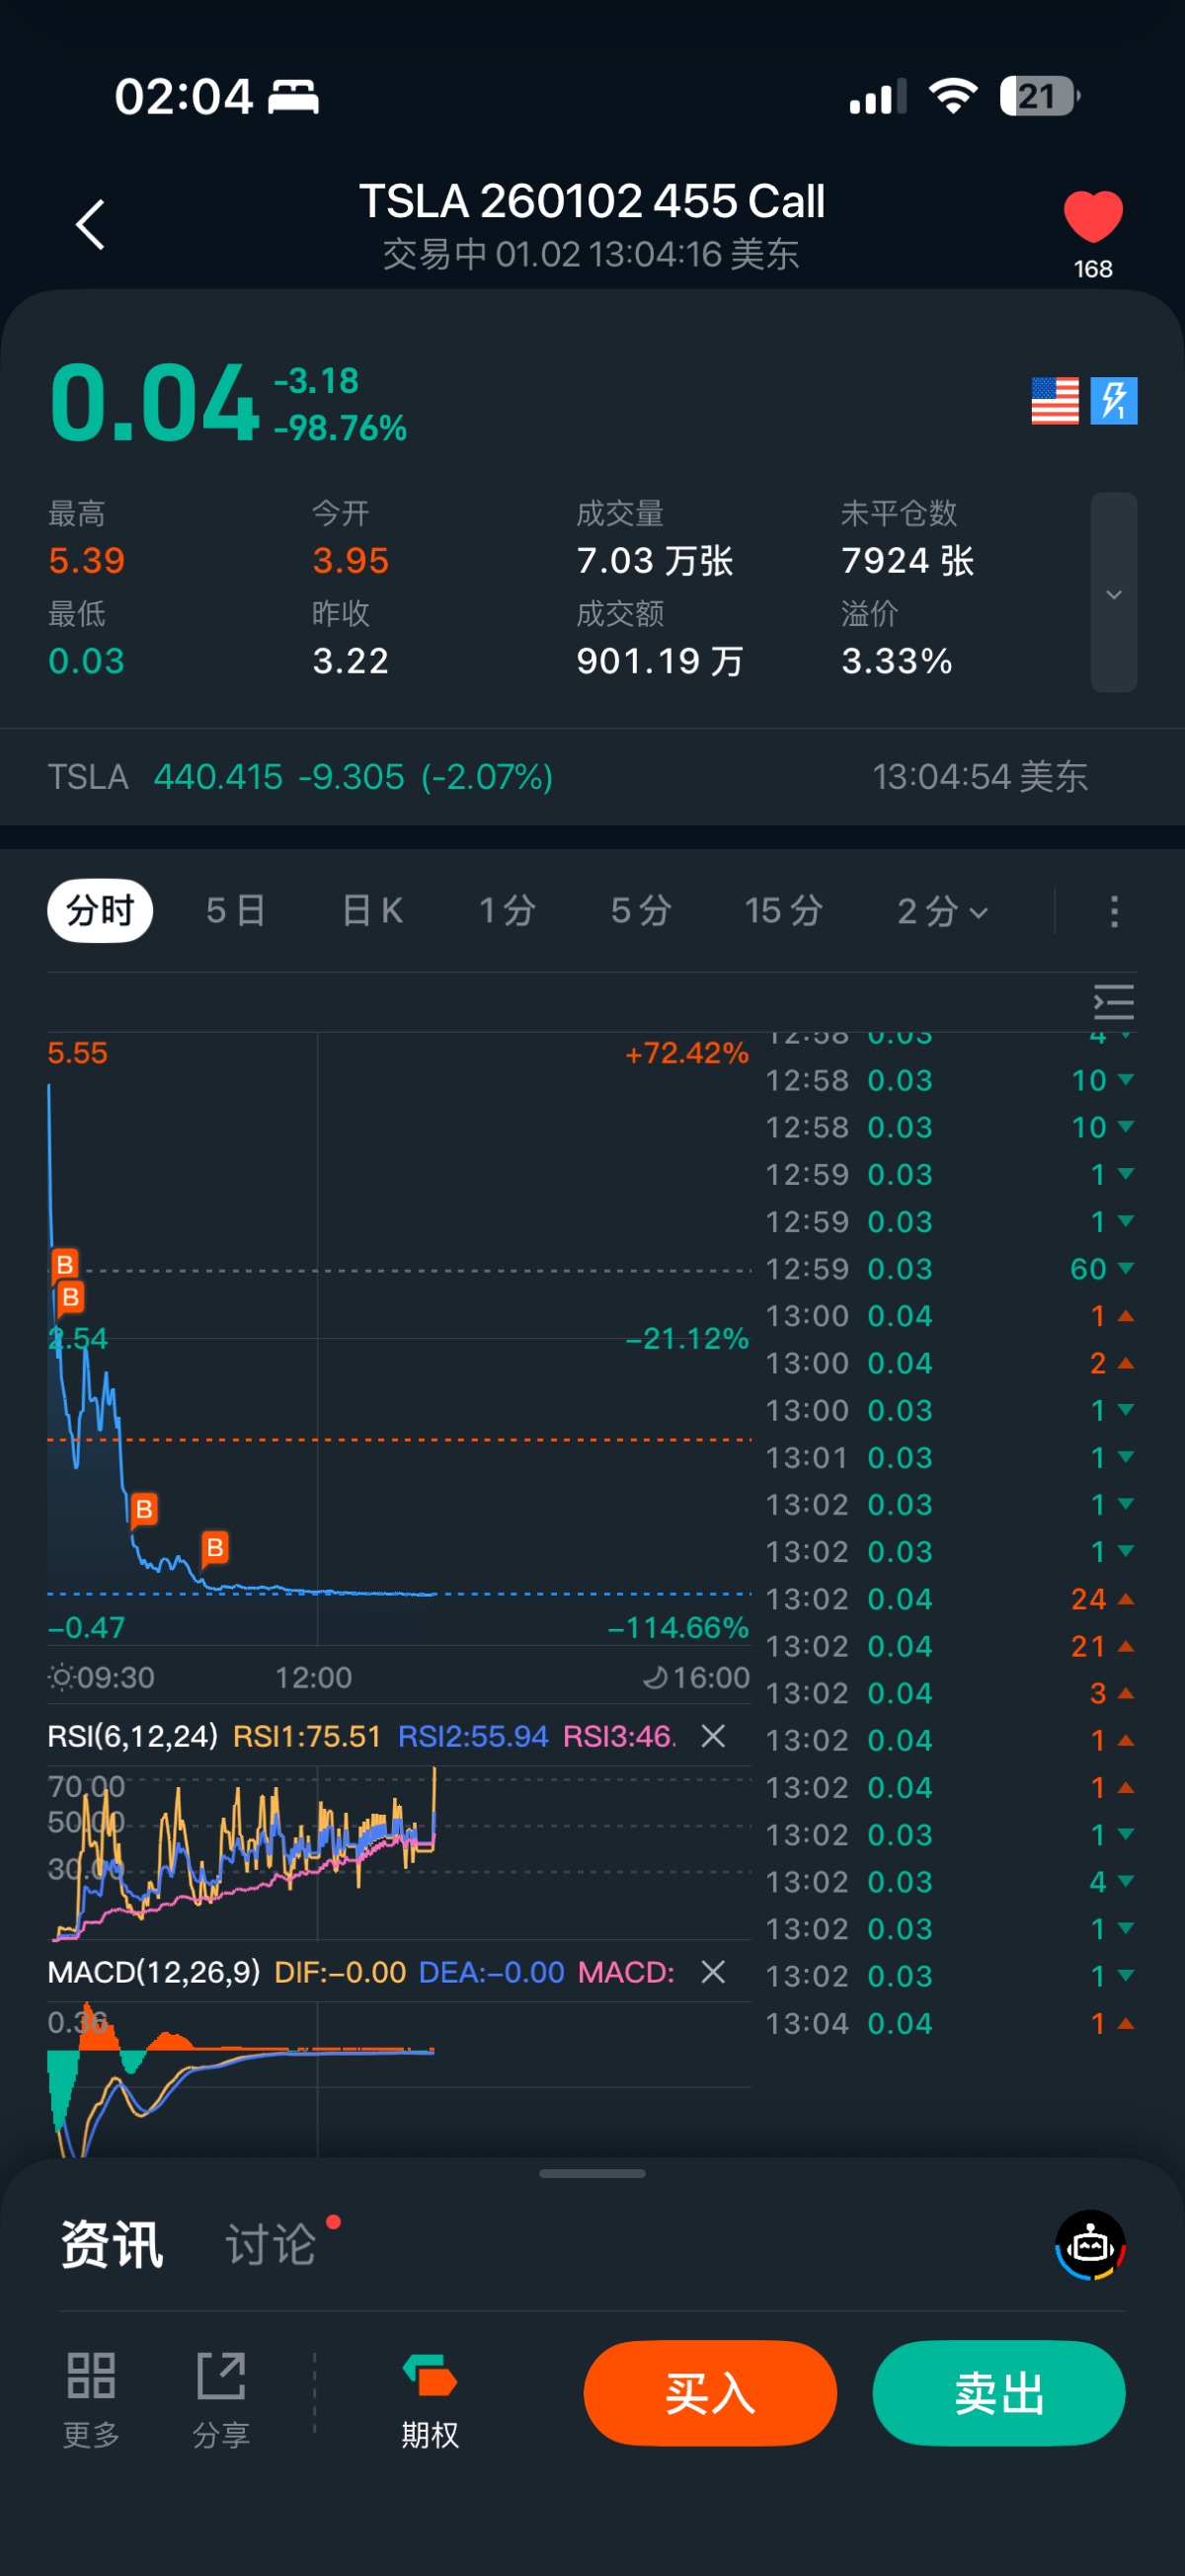Switch to the 日K chart tab
The width and height of the screenshot is (1185, 2576).
(x=372, y=910)
